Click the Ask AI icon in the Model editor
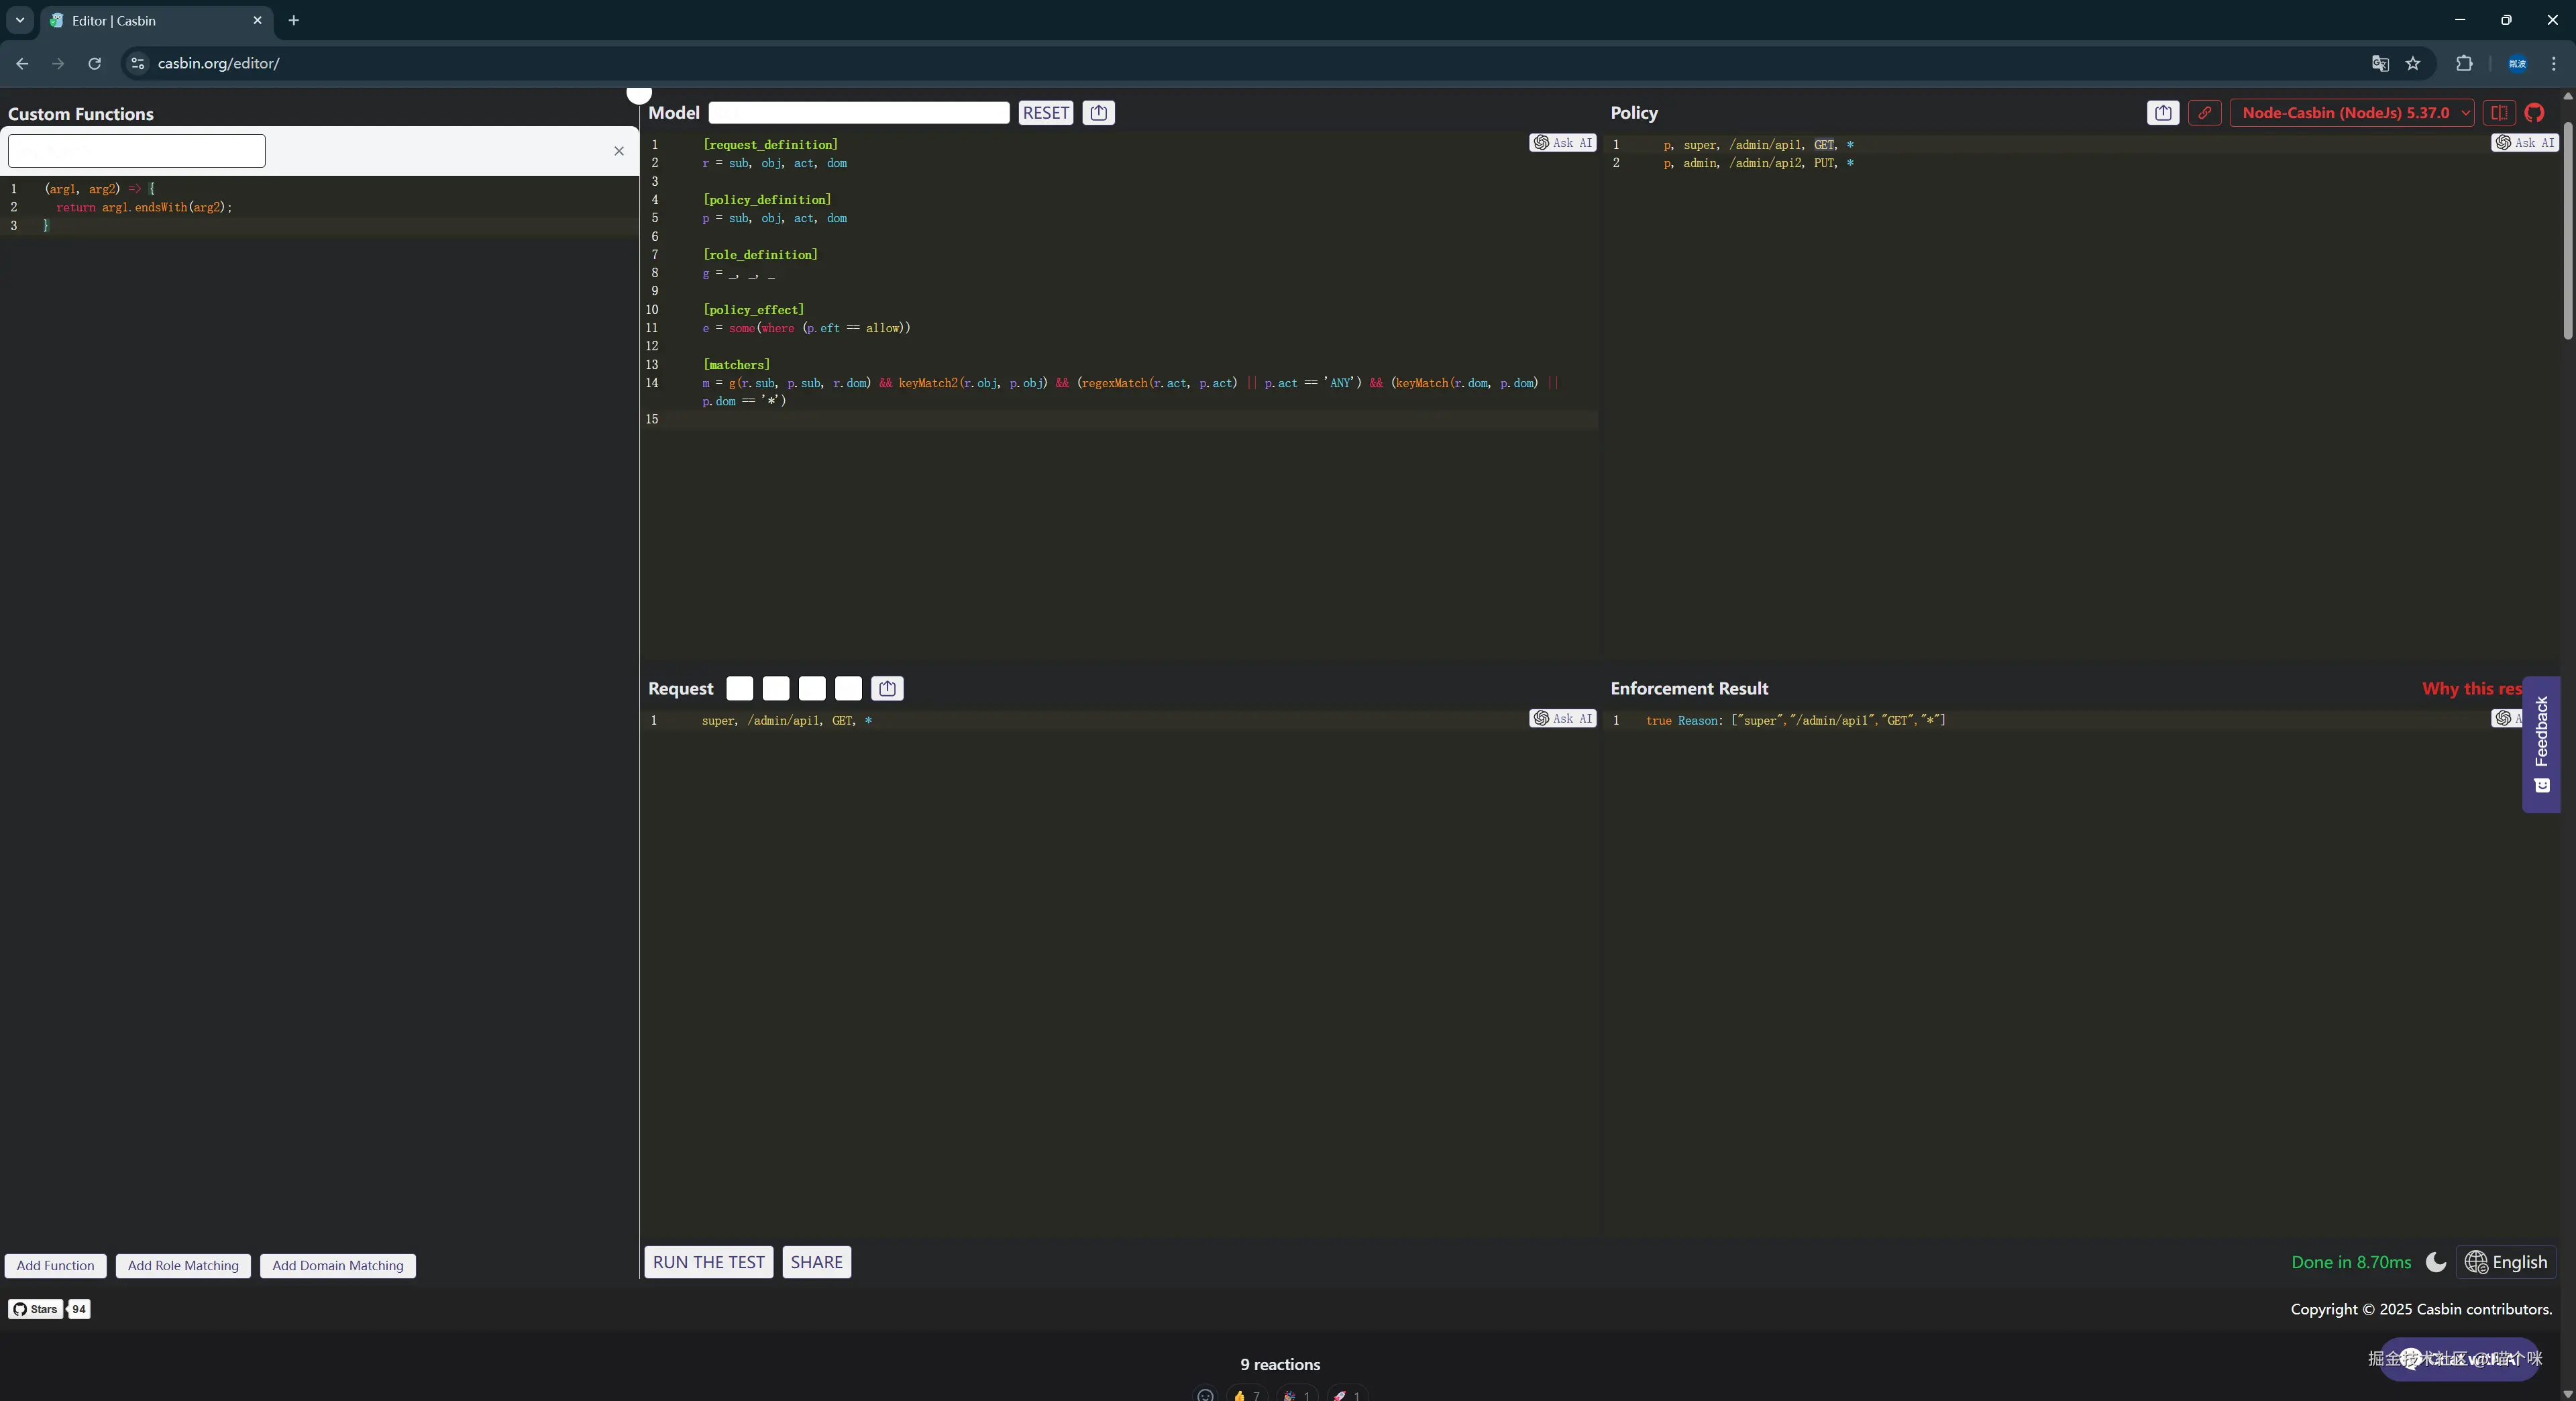The height and width of the screenshot is (1401, 2576). (1563, 143)
